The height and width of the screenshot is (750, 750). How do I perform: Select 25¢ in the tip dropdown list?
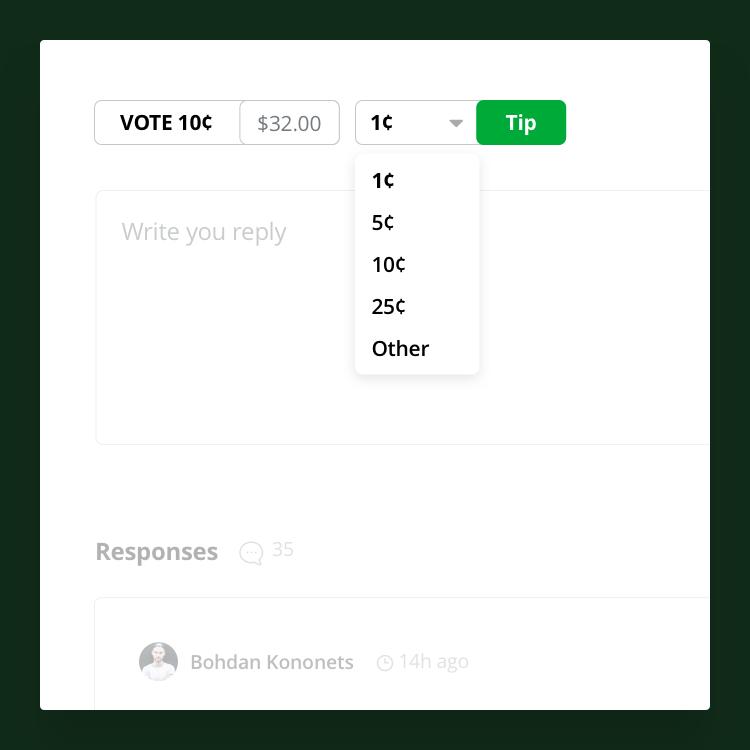click(388, 307)
